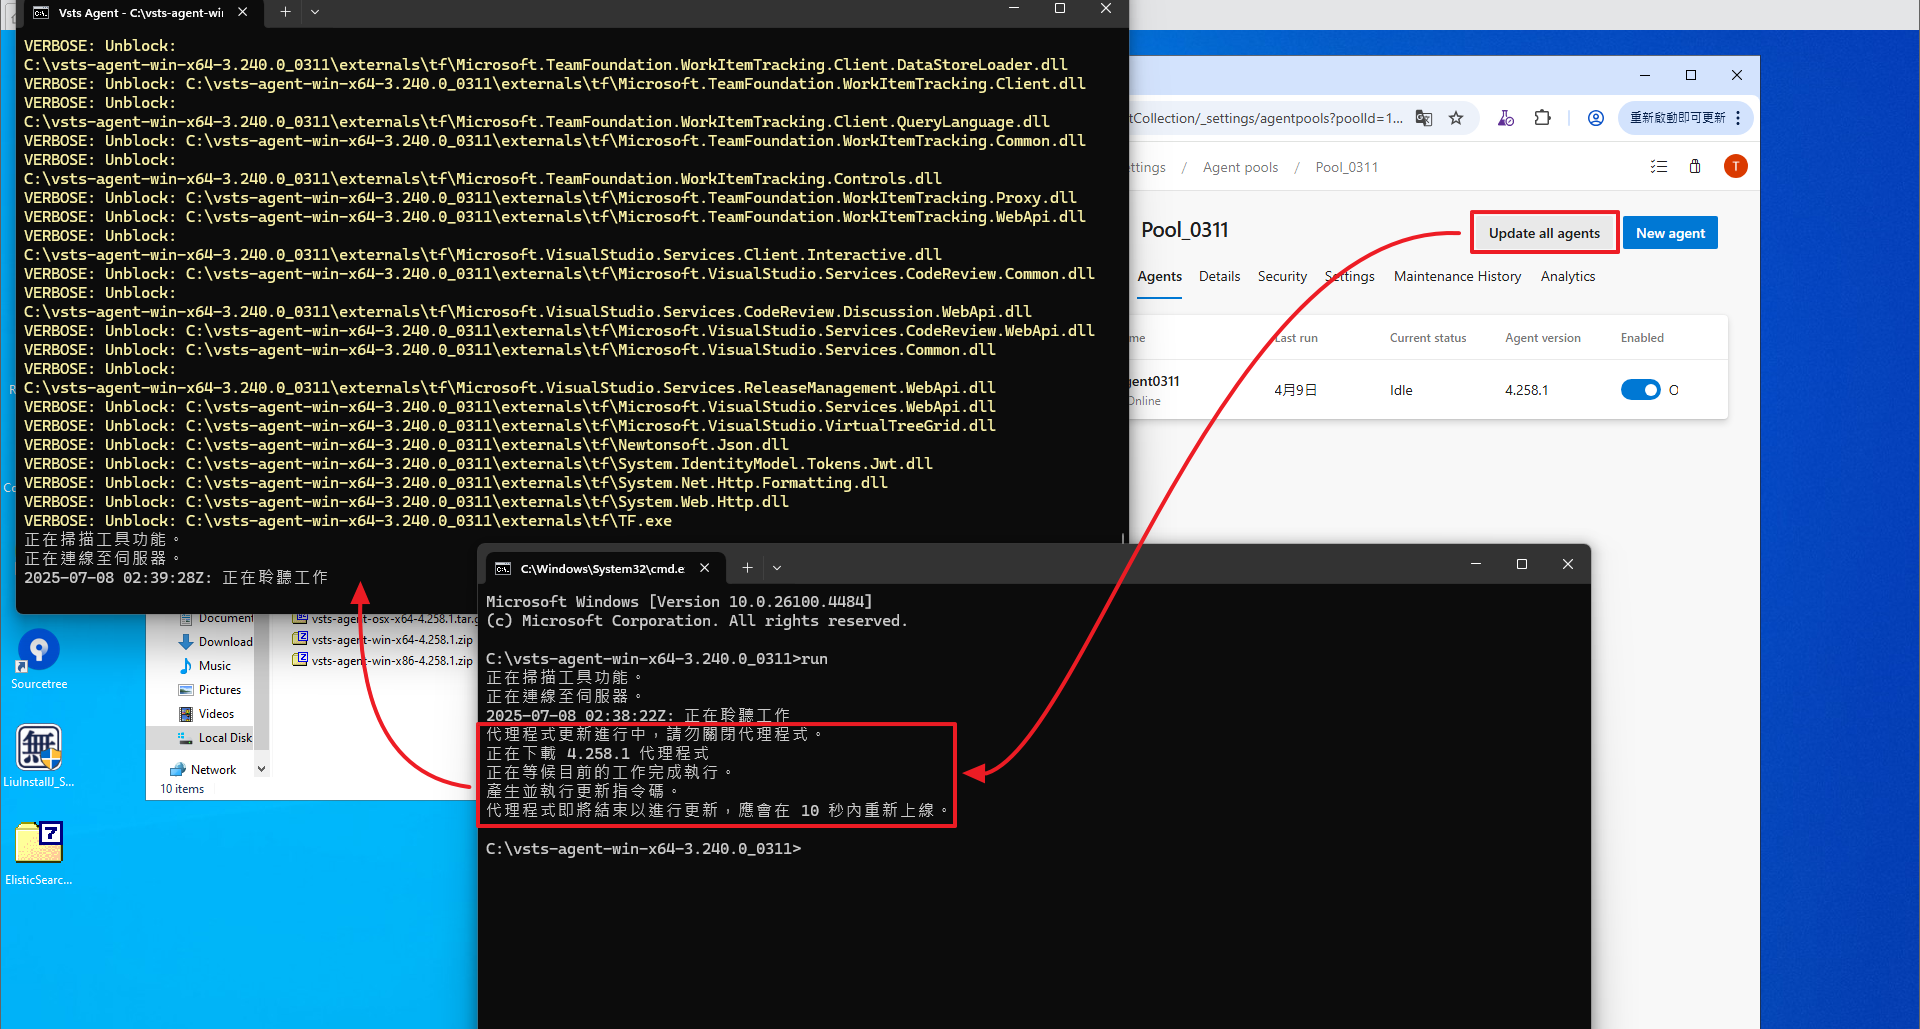Screen dimensions: 1920x1029
Task: Click the Idle status cell
Action: tap(1401, 390)
